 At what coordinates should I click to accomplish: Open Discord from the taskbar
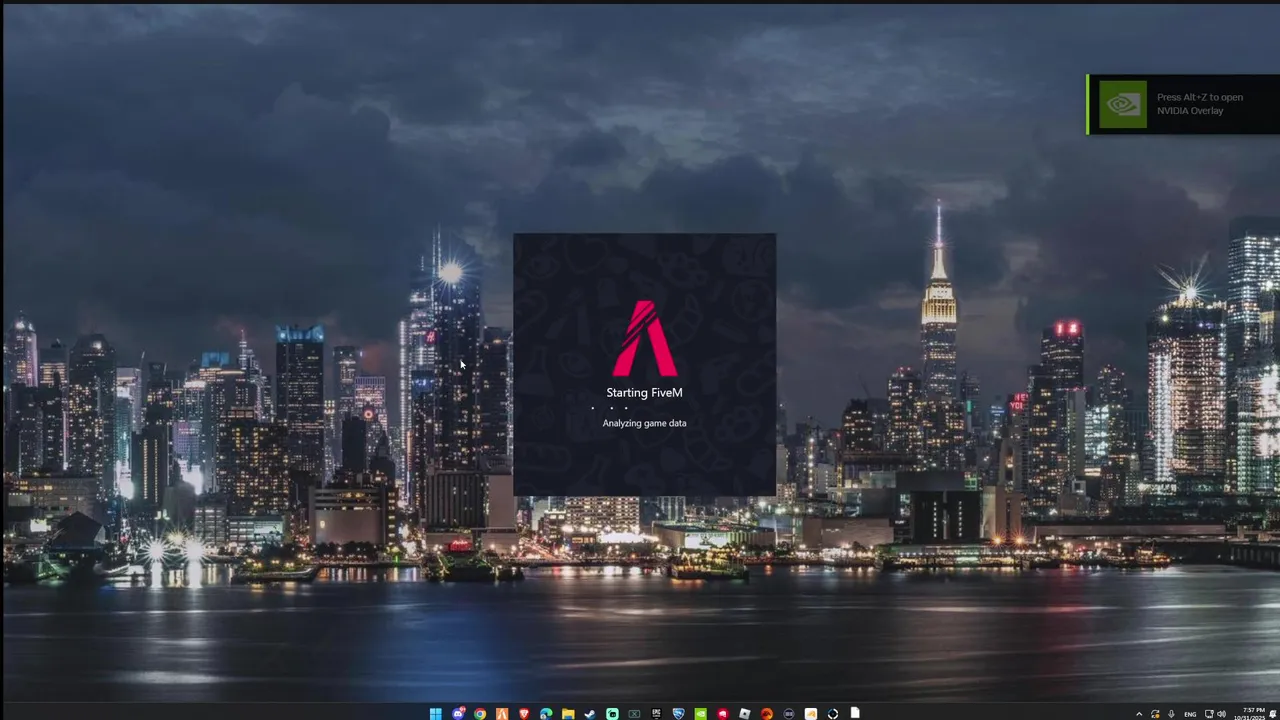(459, 714)
